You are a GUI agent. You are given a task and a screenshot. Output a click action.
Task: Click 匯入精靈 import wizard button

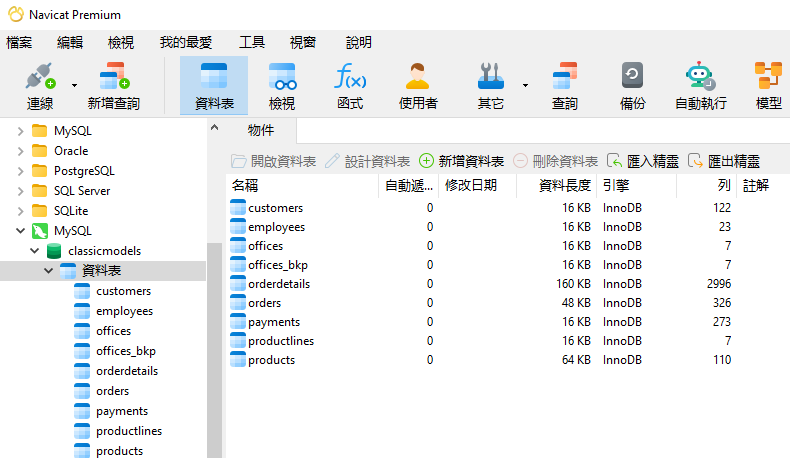pos(642,161)
